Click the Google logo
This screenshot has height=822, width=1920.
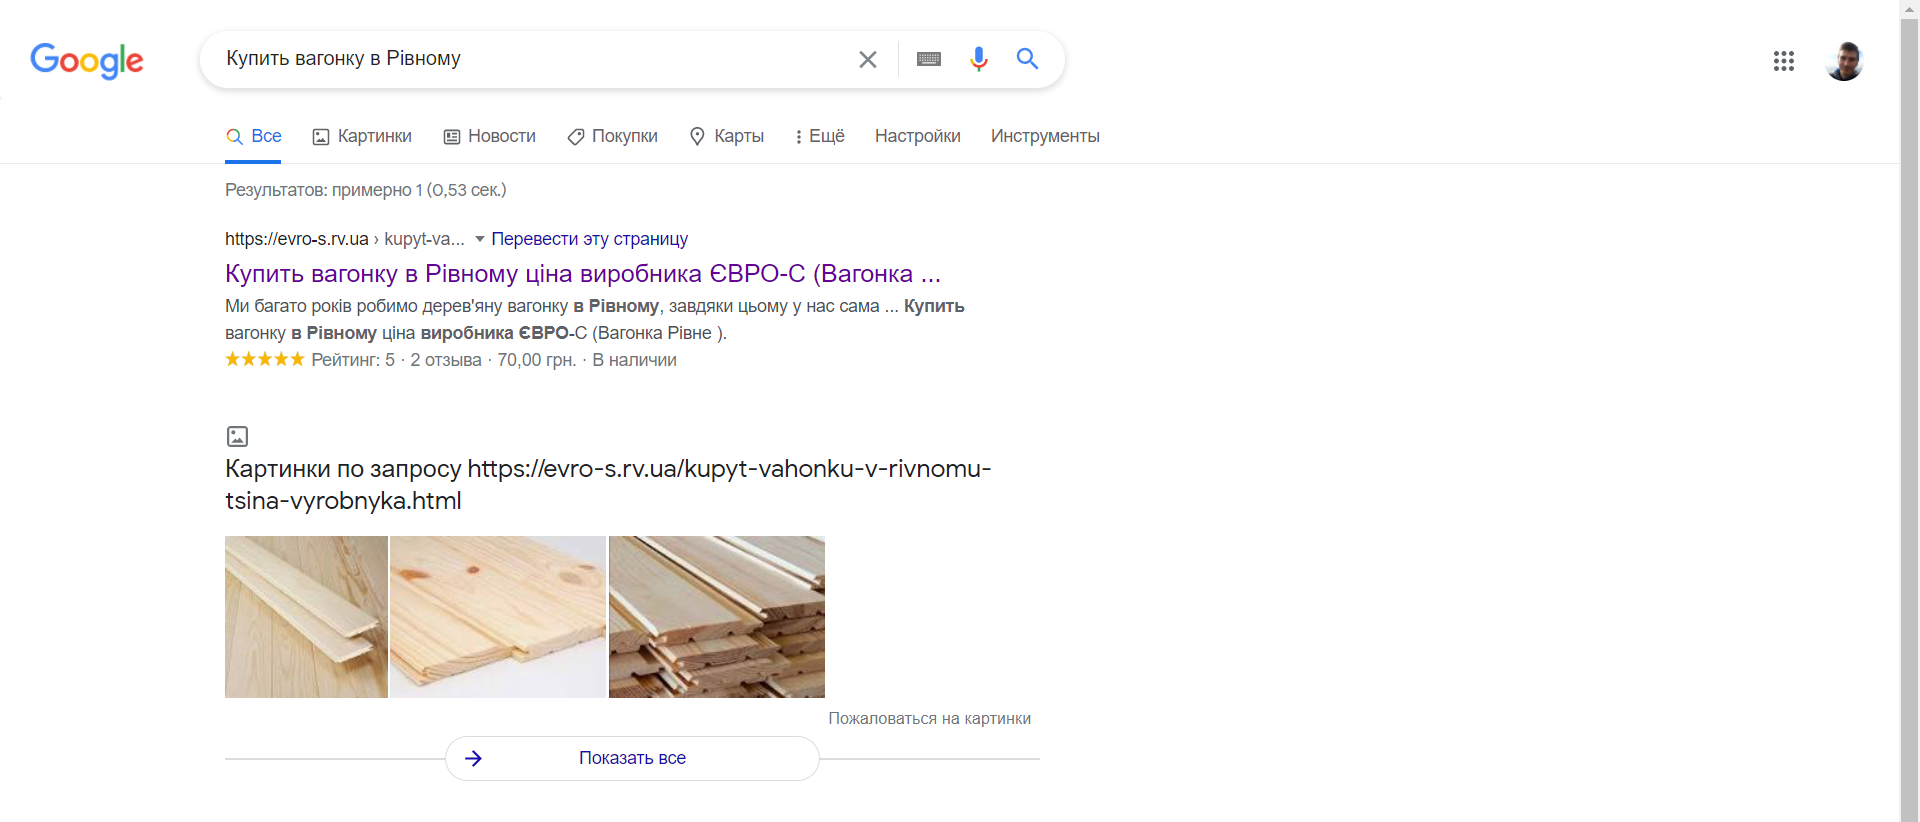click(87, 60)
